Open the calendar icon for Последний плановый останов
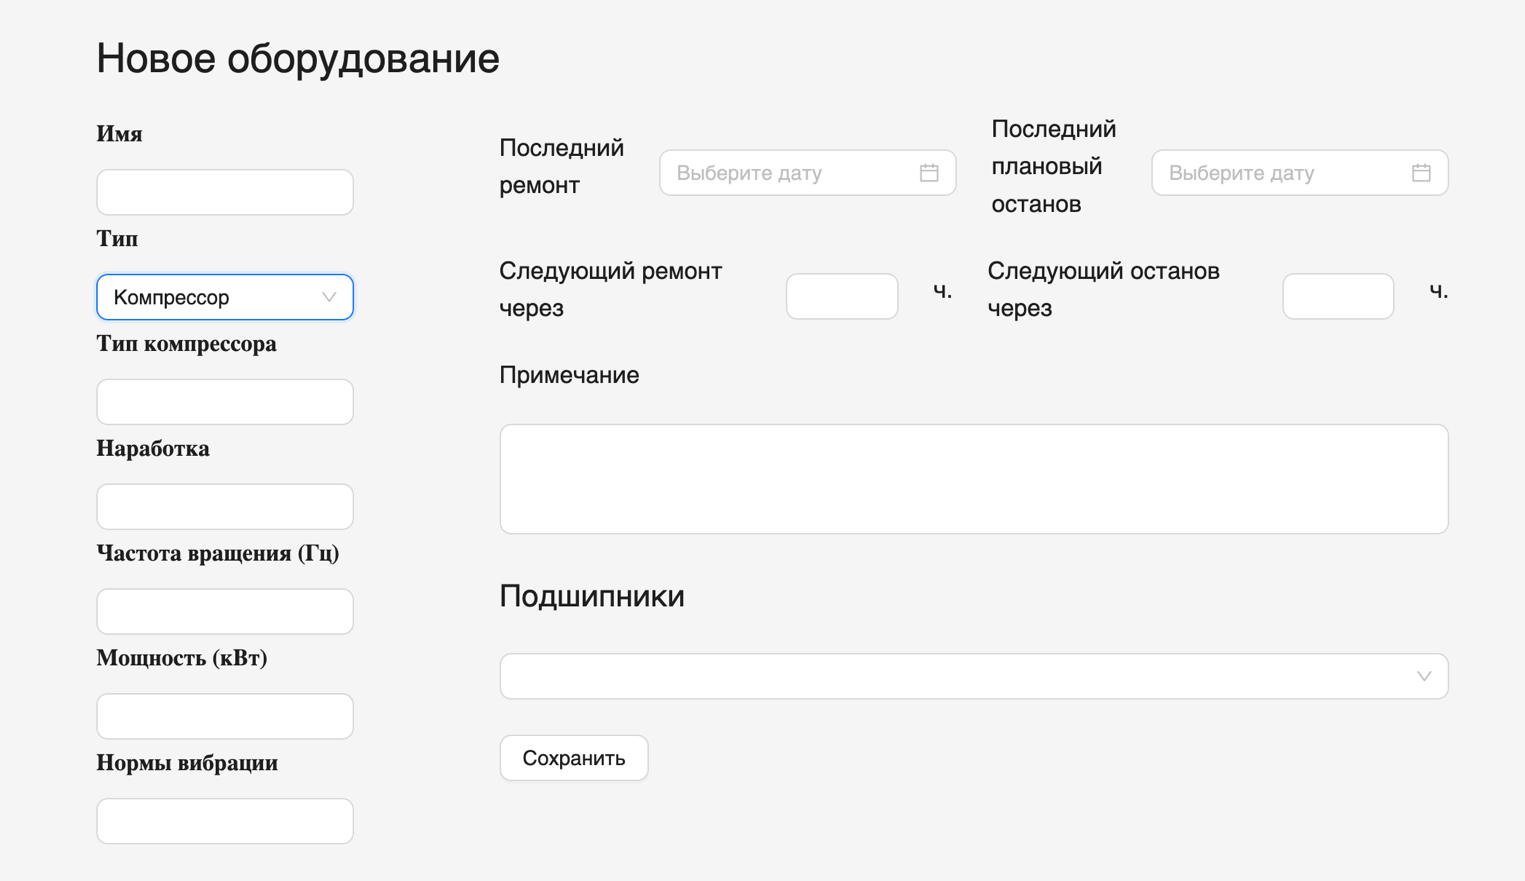1525x881 pixels. (1421, 172)
